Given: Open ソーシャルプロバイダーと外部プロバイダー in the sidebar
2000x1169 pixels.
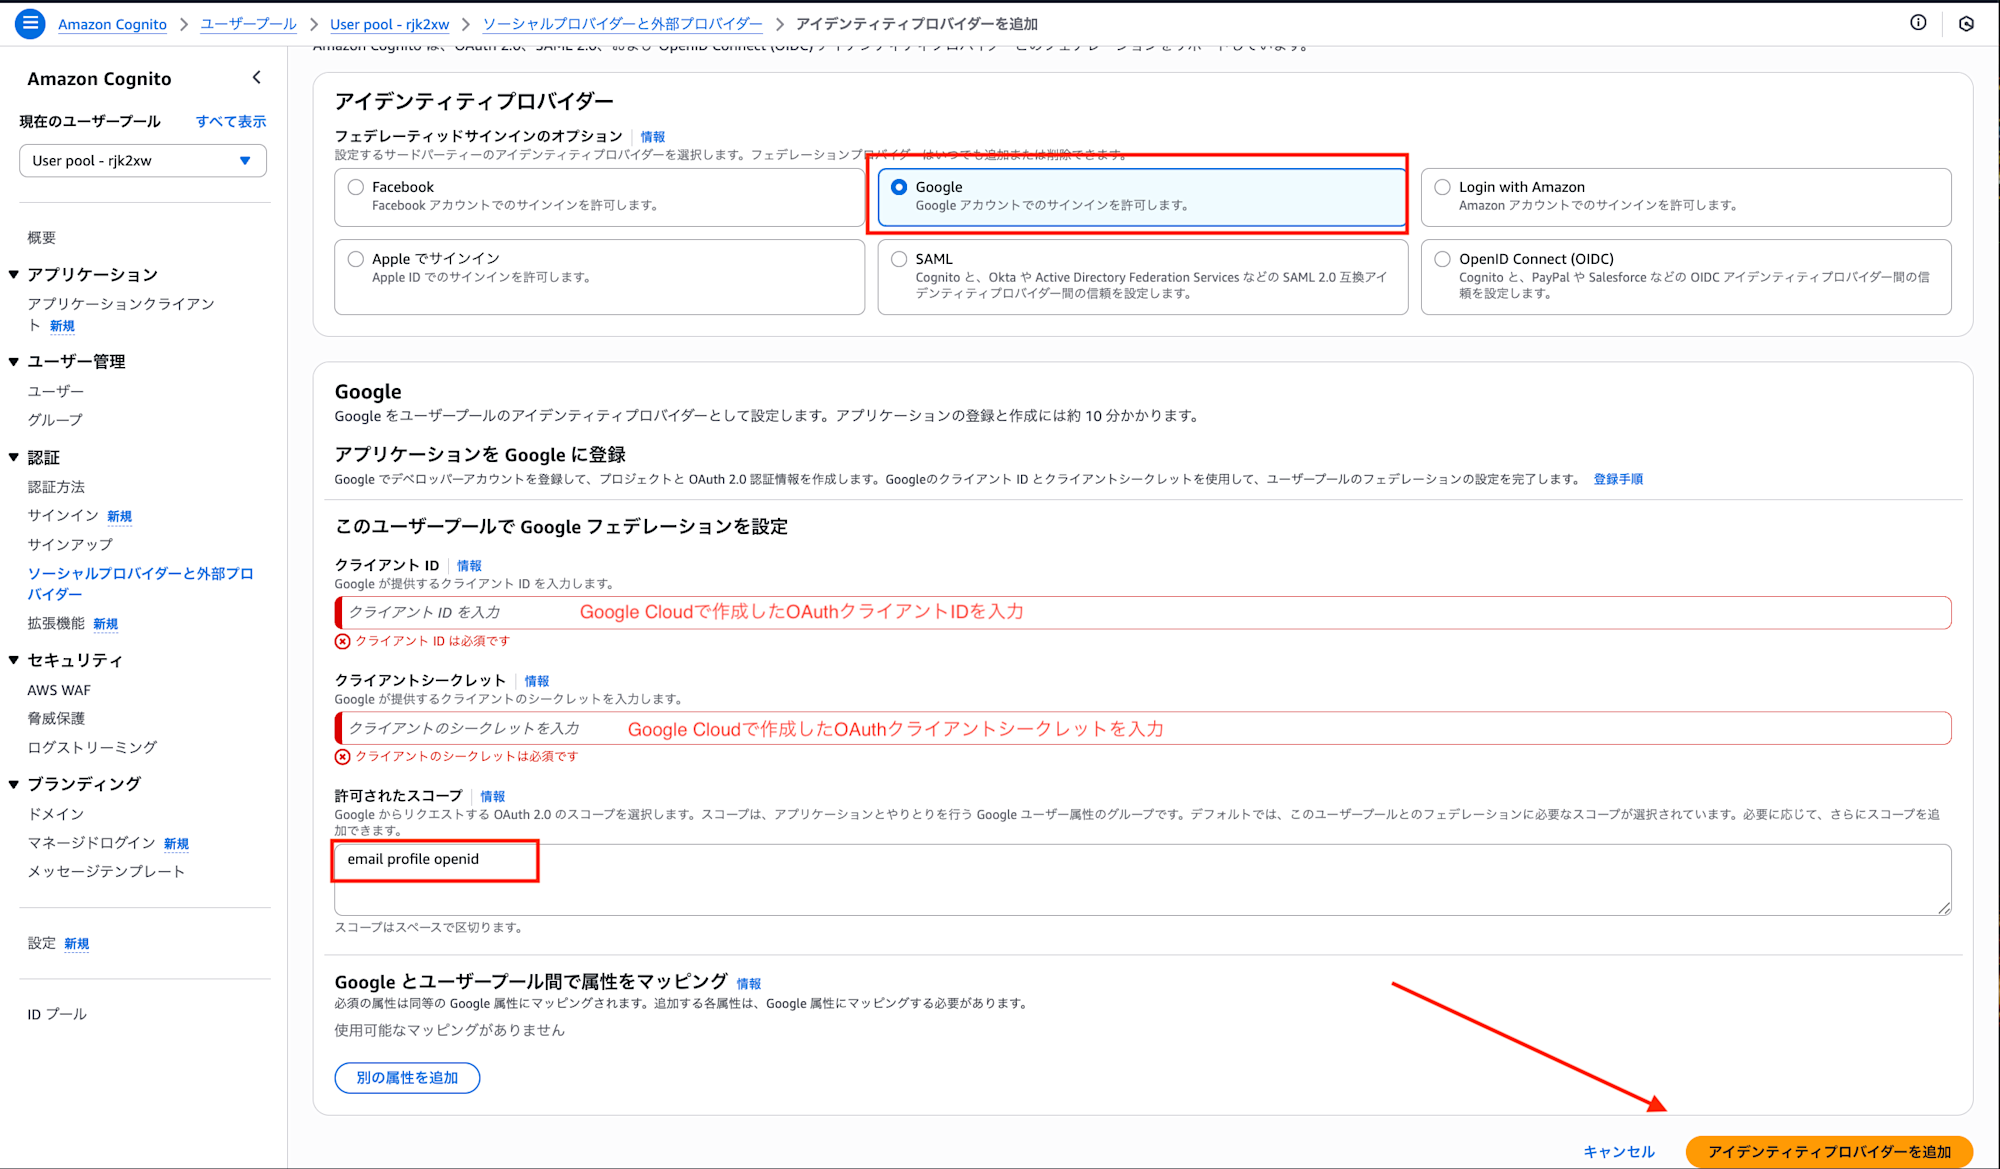Looking at the screenshot, I should click(141, 584).
